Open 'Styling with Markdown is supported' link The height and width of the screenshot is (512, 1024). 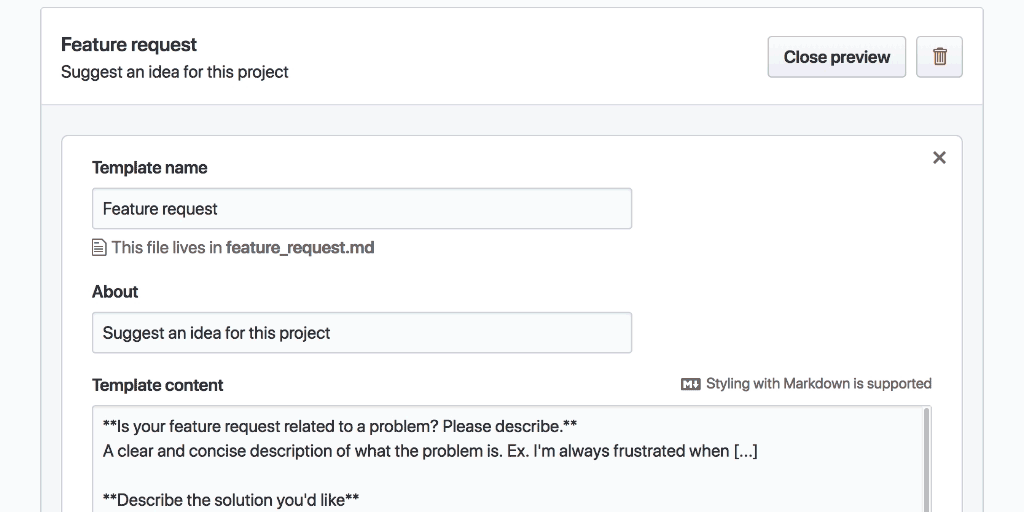click(x=818, y=384)
